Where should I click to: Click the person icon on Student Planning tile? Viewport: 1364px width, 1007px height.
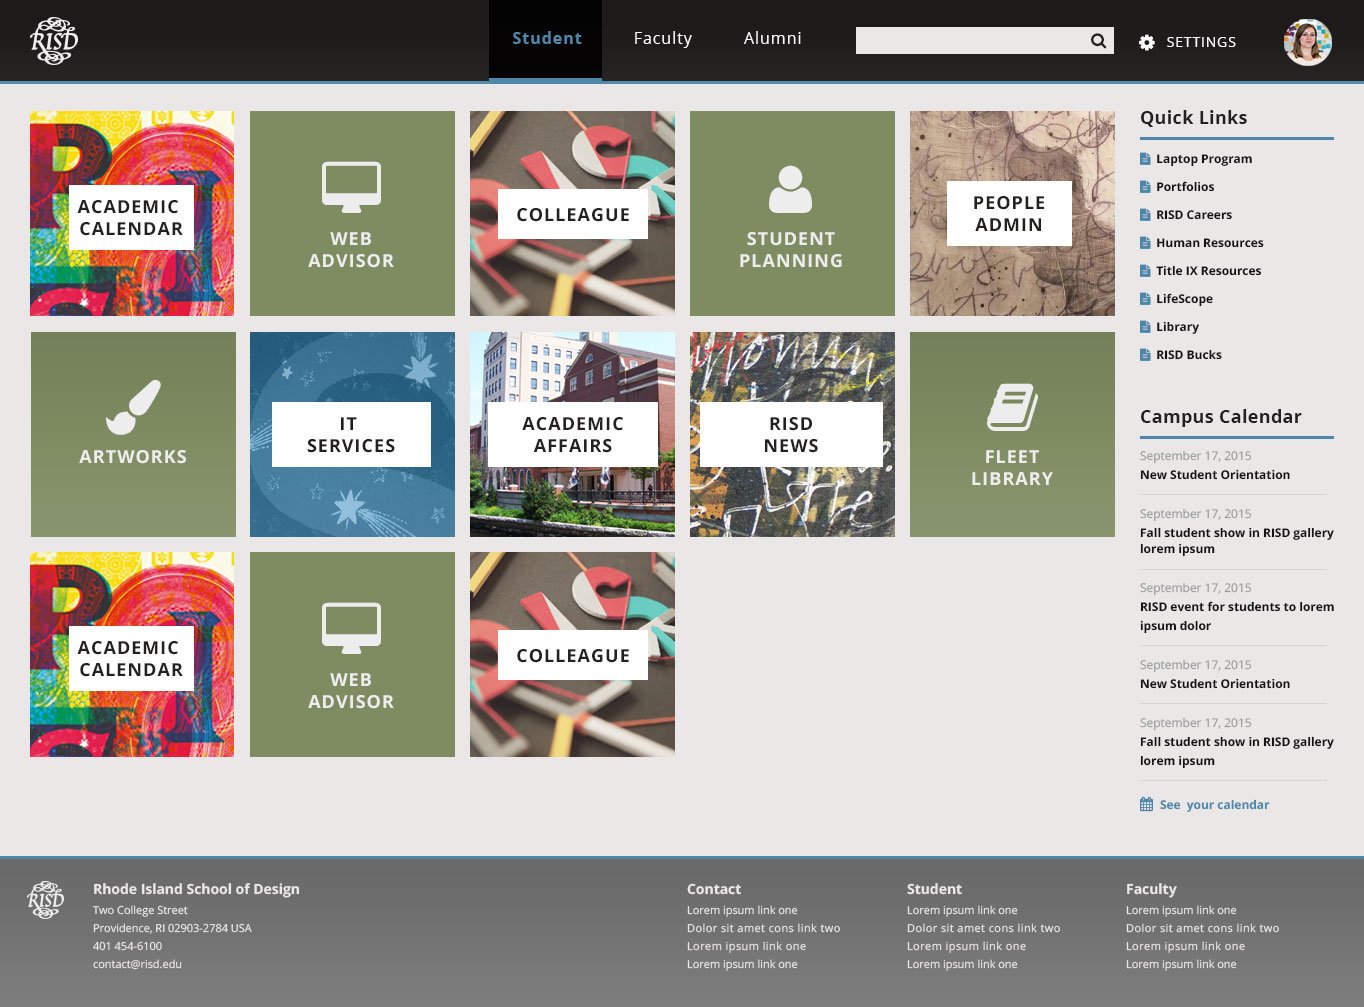pyautogui.click(x=790, y=189)
